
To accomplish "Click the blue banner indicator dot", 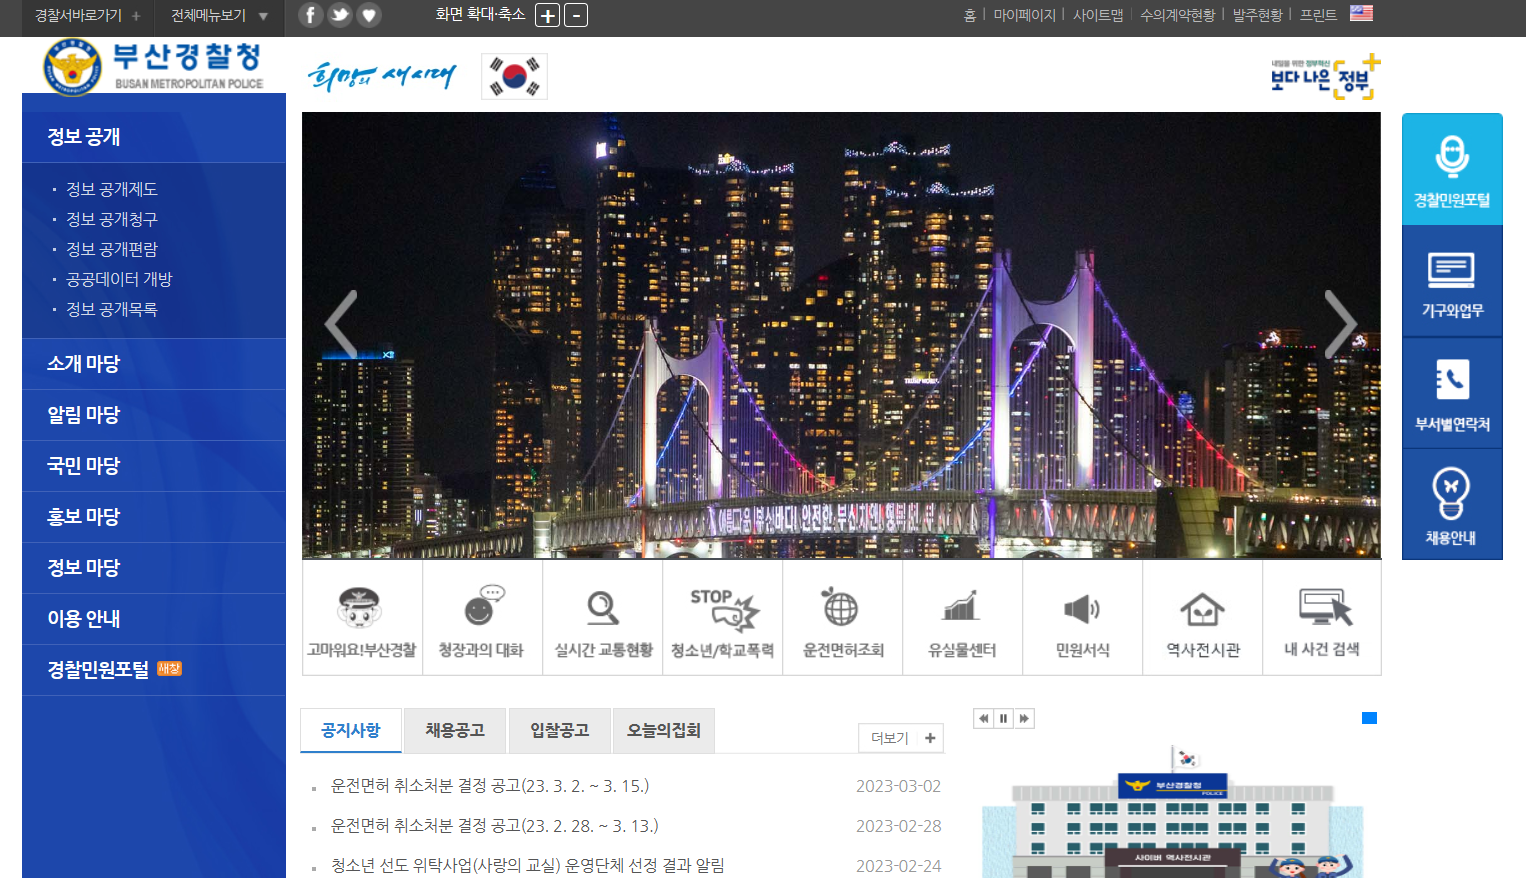I will 1370,718.
